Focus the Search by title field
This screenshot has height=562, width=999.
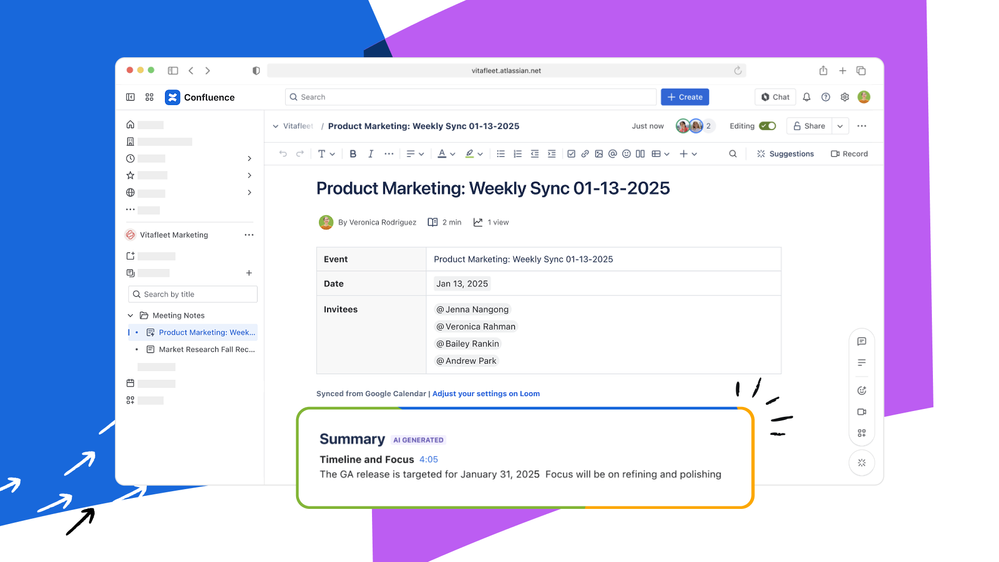pos(192,294)
